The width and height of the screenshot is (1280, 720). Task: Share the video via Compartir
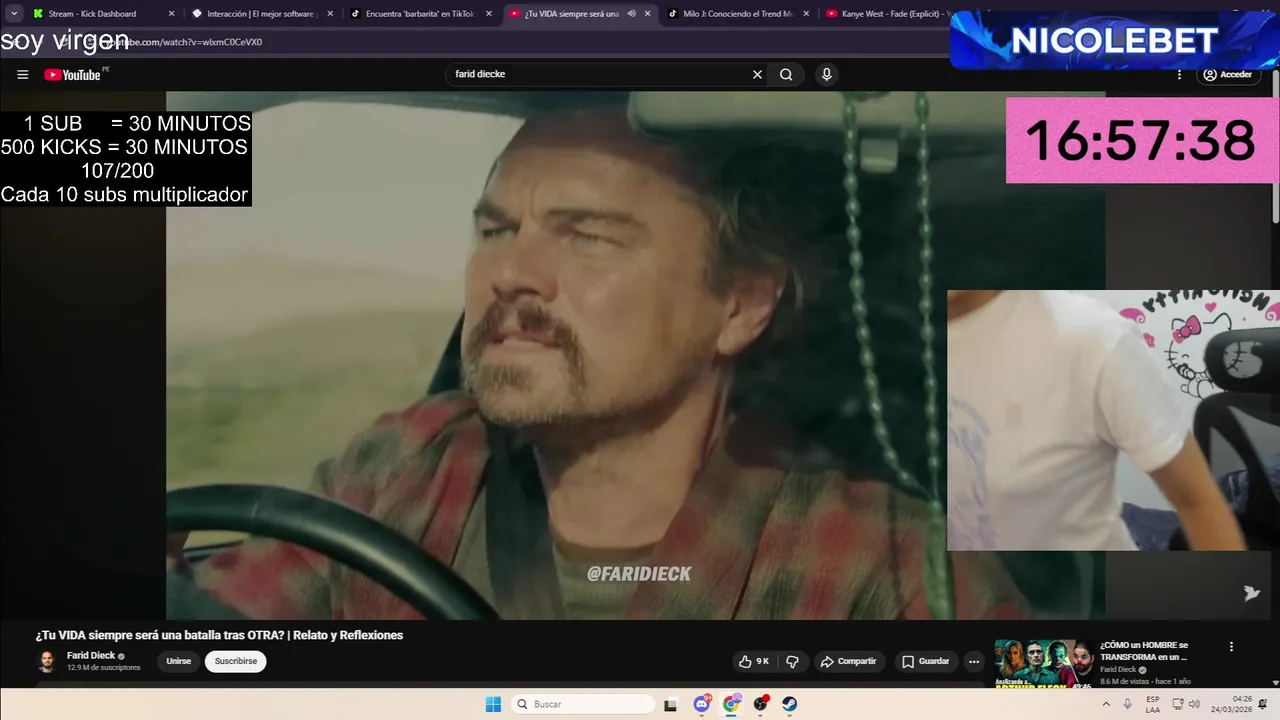[848, 661]
